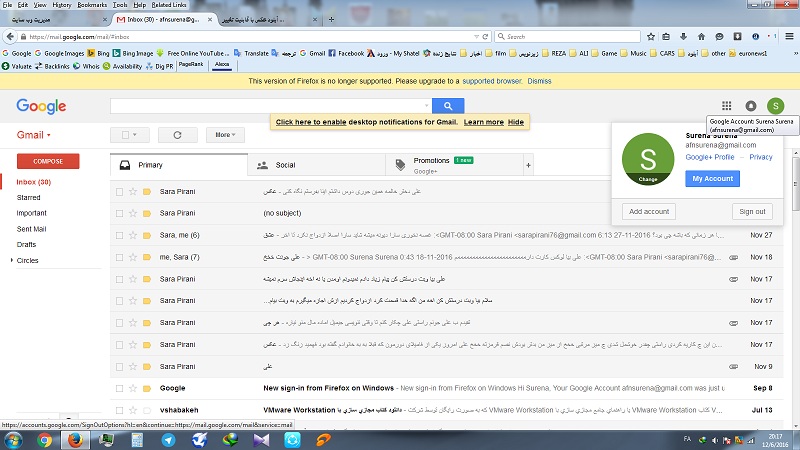Switch to the Promotions tab
Viewport: 800px width, 450px height.
[455, 165]
